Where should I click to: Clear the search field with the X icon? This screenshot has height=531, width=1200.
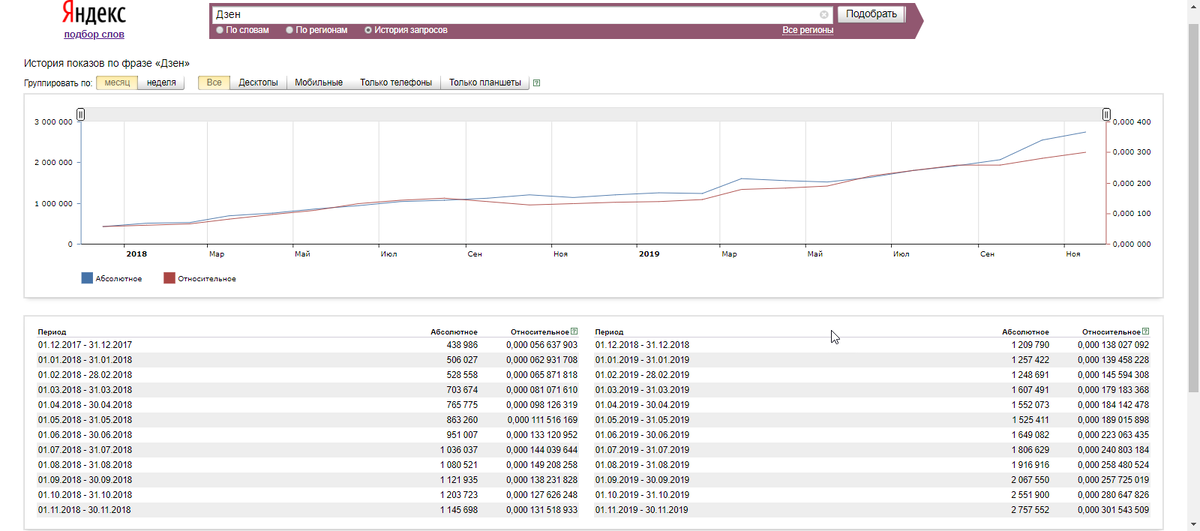[824, 15]
